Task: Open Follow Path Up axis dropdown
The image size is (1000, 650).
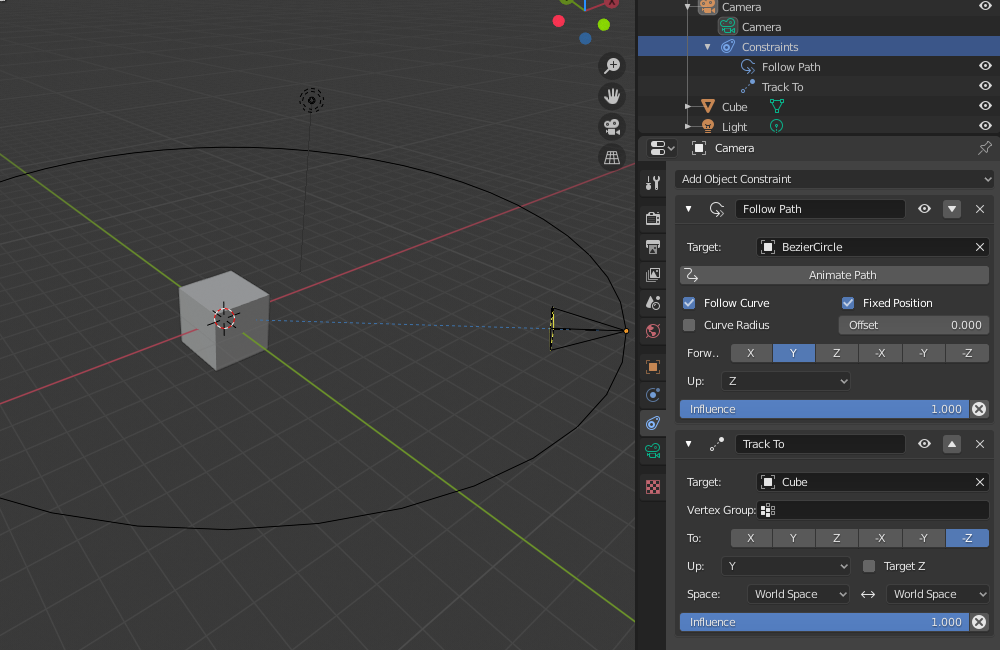Action: pyautogui.click(x=786, y=381)
